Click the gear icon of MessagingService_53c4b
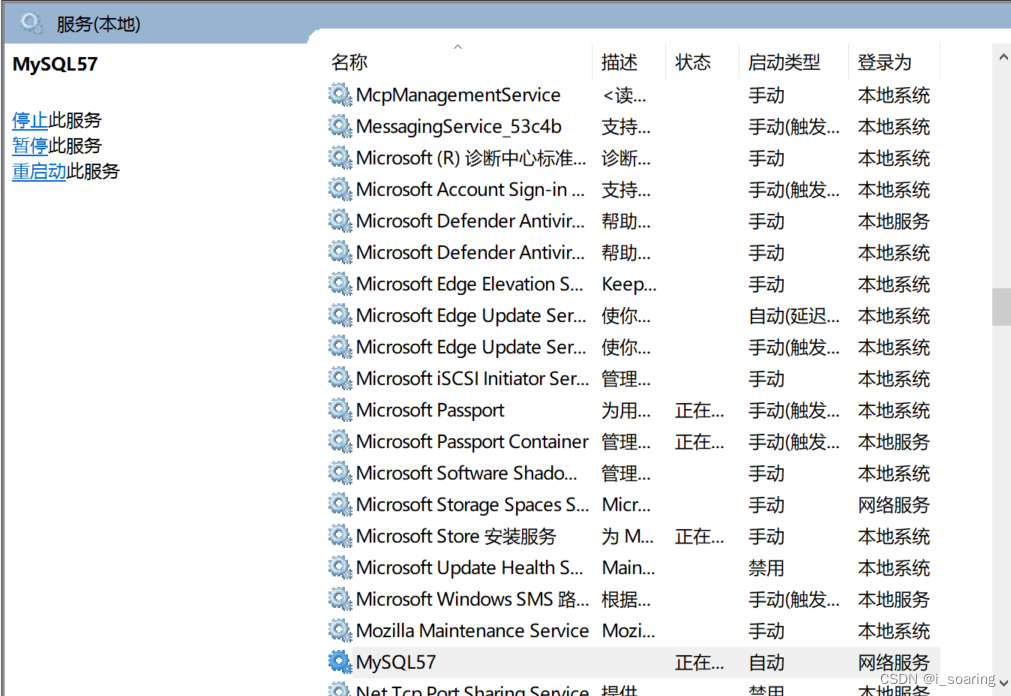This screenshot has width=1011, height=696. tap(340, 126)
